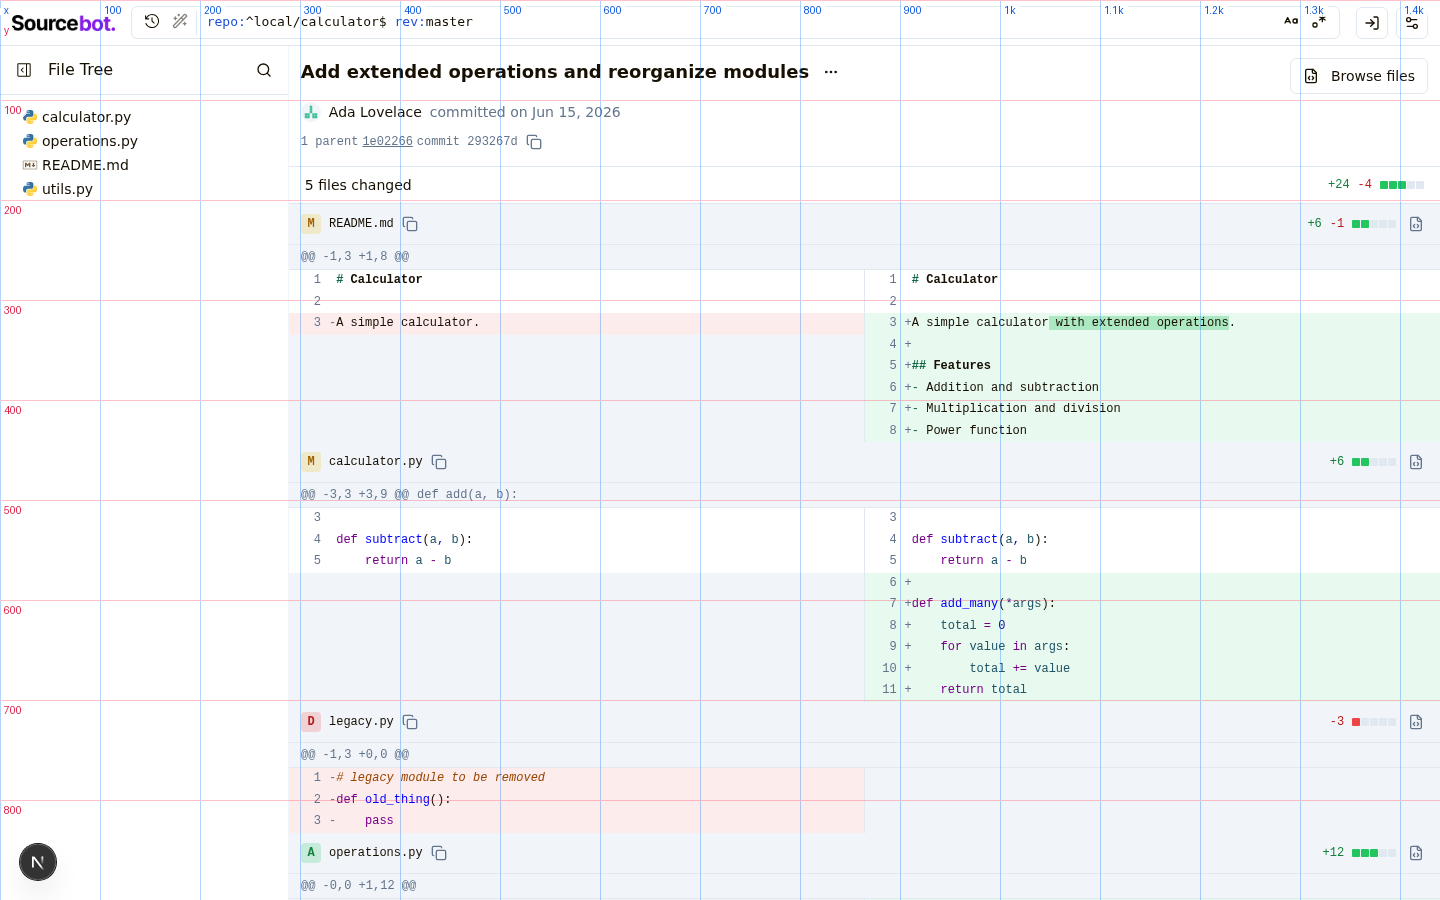Toggle regular expression search mode
The image size is (1440, 900).
click(1319, 21)
